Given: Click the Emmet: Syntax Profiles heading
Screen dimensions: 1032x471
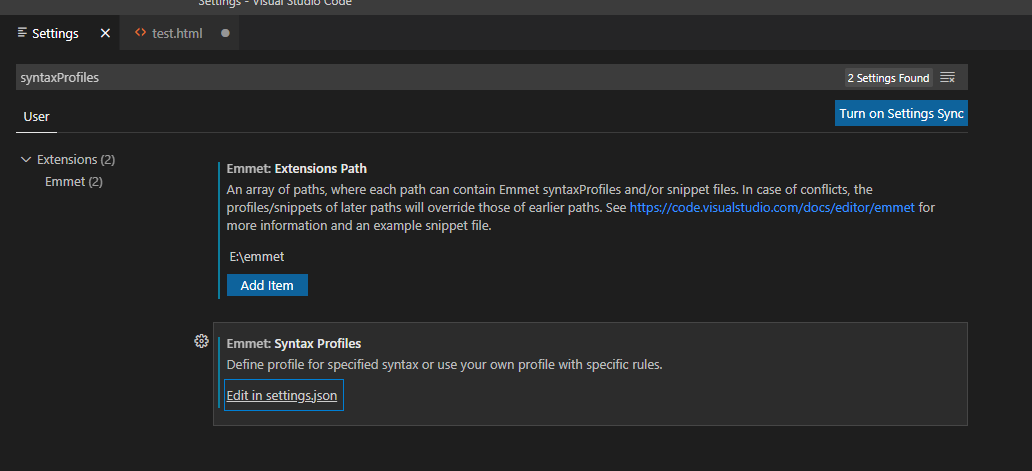Looking at the screenshot, I should coord(294,343).
